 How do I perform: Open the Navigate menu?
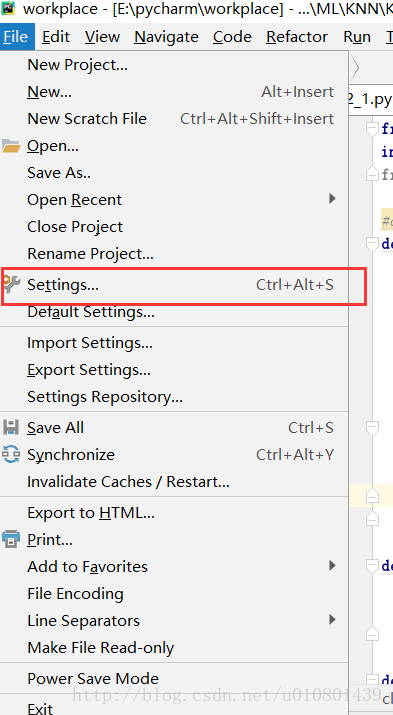point(166,36)
